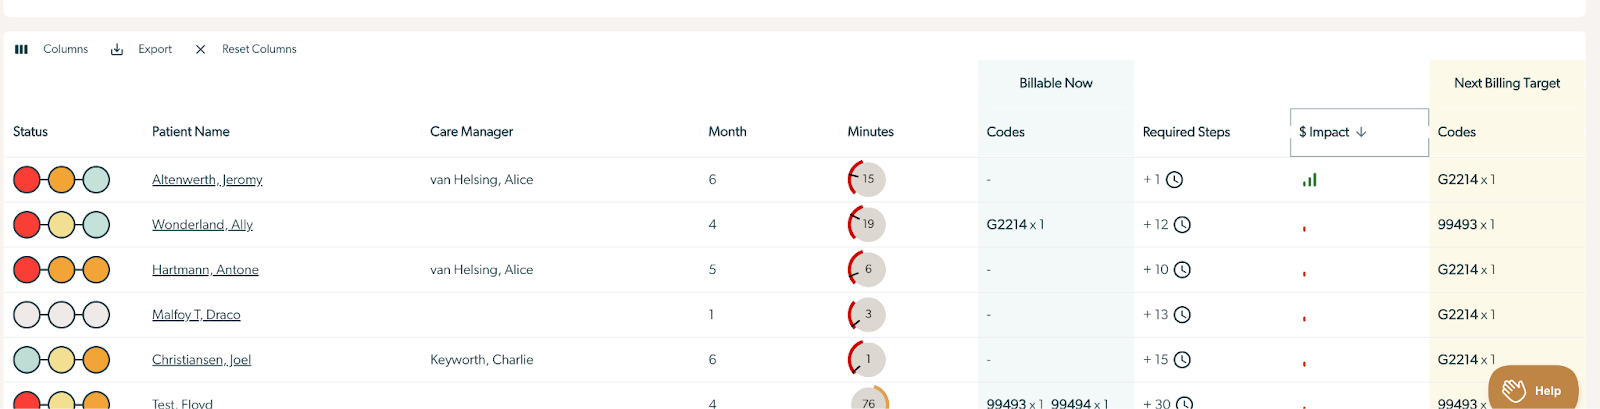Click the red status circle for Altenwerth
The height and width of the screenshot is (409, 1600).
[x=27, y=180]
